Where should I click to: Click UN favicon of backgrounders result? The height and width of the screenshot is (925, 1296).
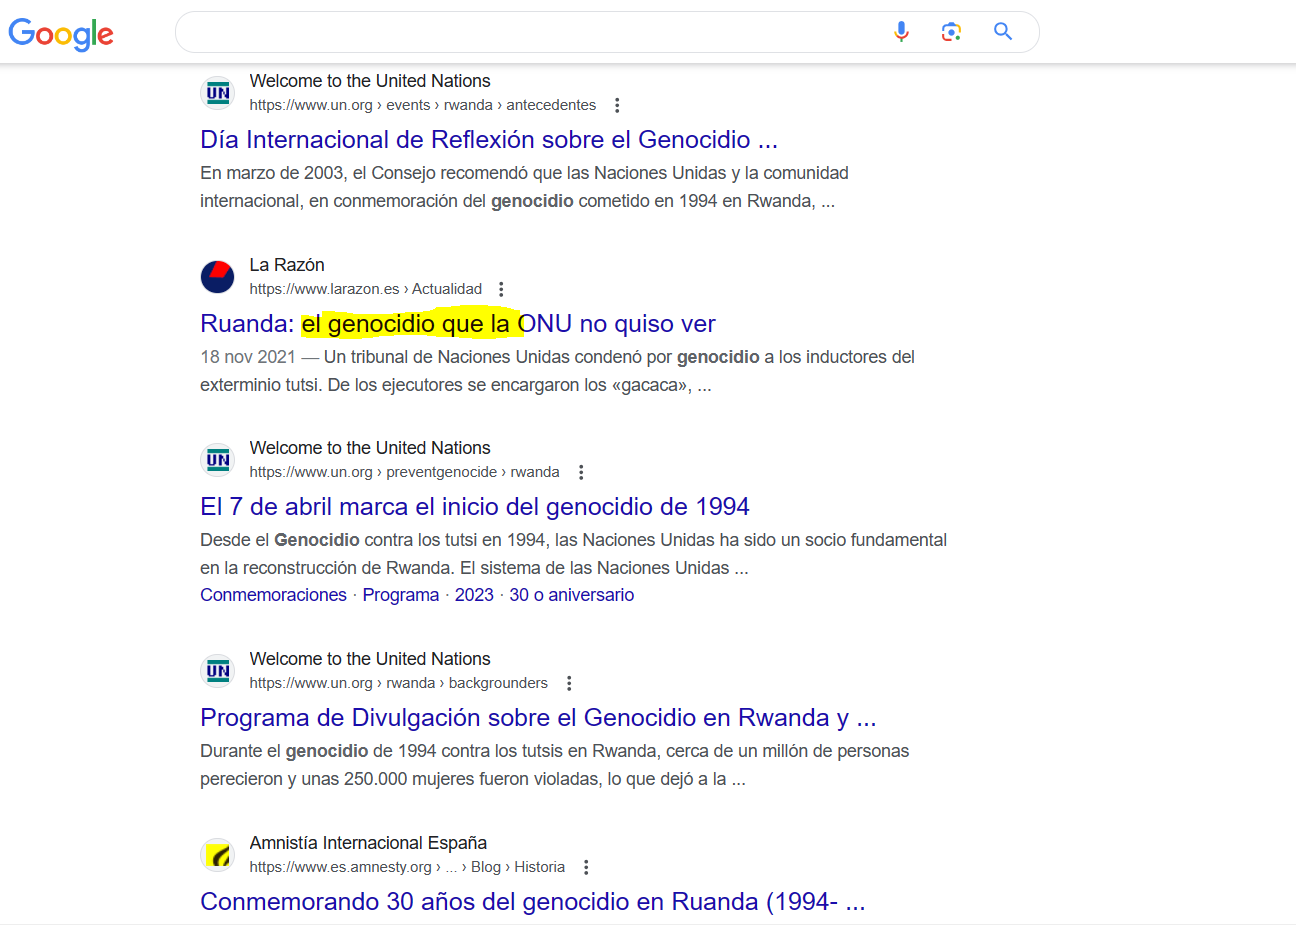pos(218,671)
